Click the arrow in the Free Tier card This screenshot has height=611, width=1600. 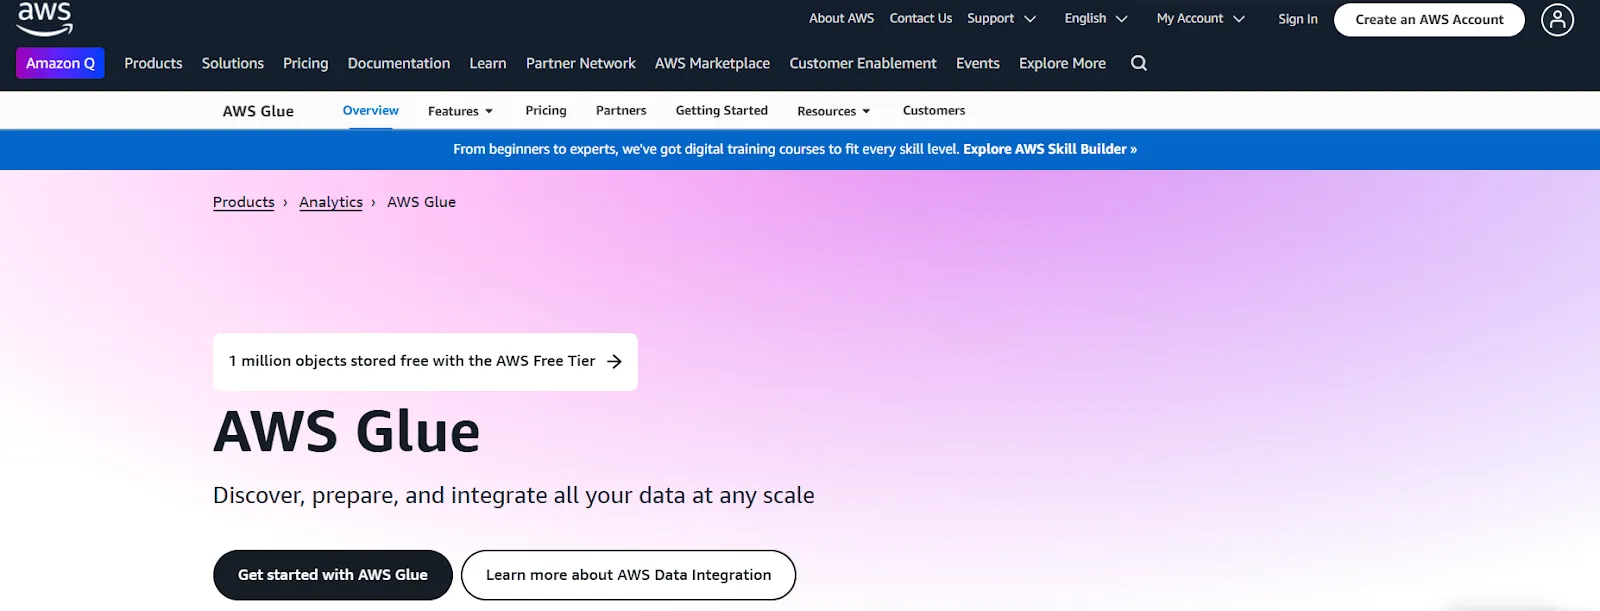pyautogui.click(x=614, y=361)
